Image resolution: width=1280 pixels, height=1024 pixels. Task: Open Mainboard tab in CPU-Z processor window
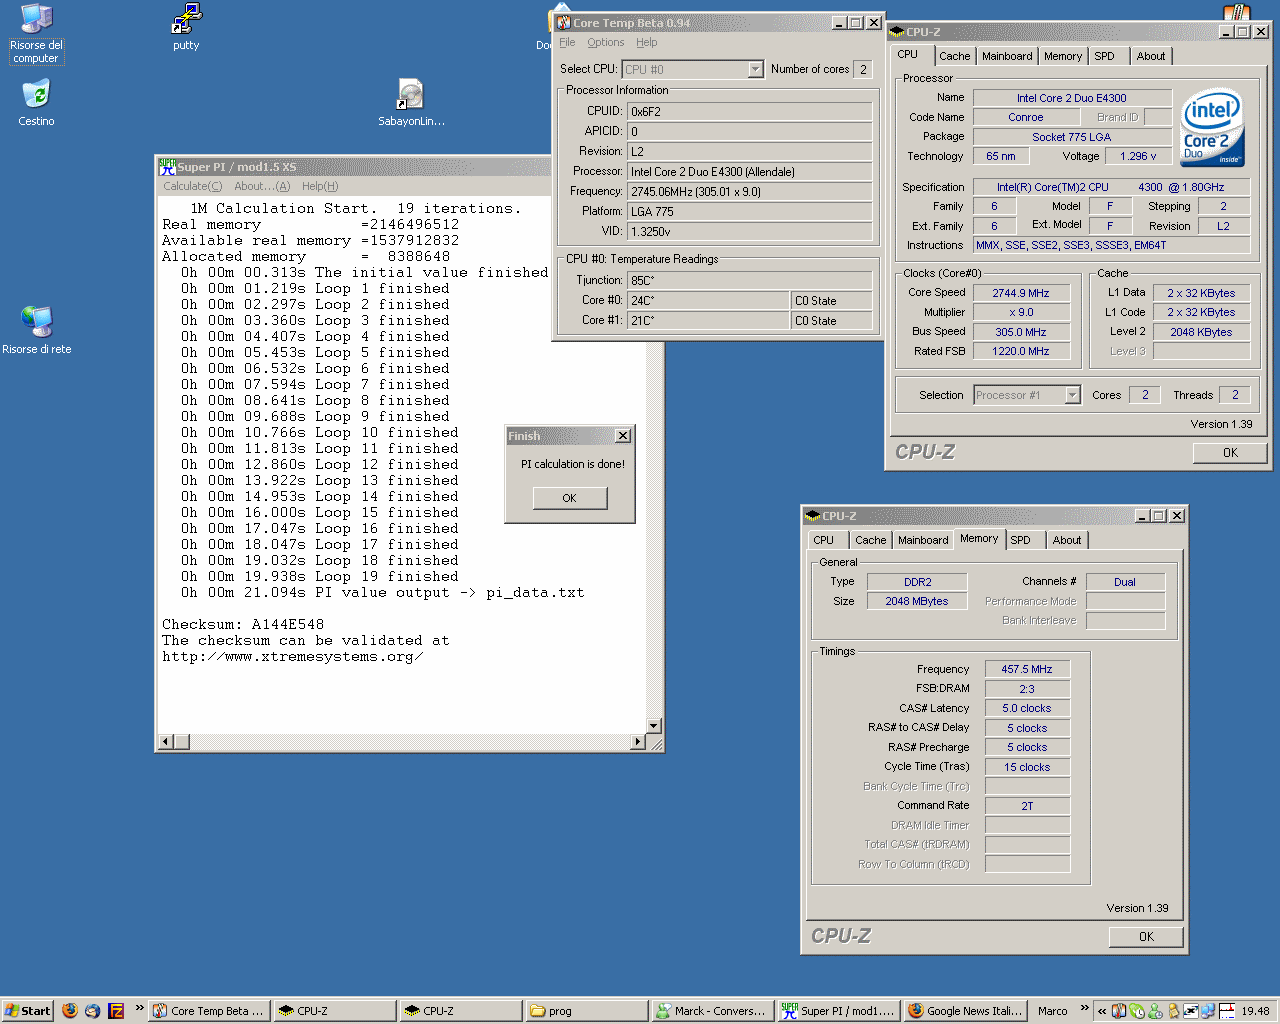[x=1007, y=56]
